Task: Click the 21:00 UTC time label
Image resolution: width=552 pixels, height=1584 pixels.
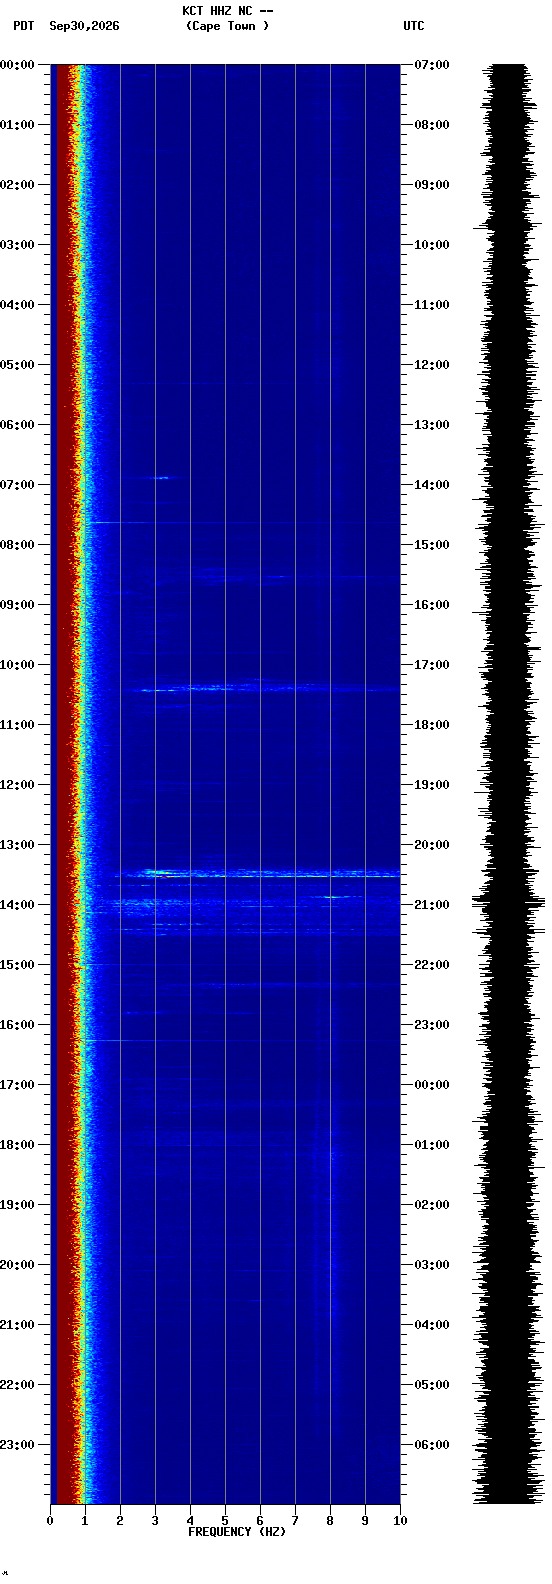Action: pyautogui.click(x=432, y=905)
